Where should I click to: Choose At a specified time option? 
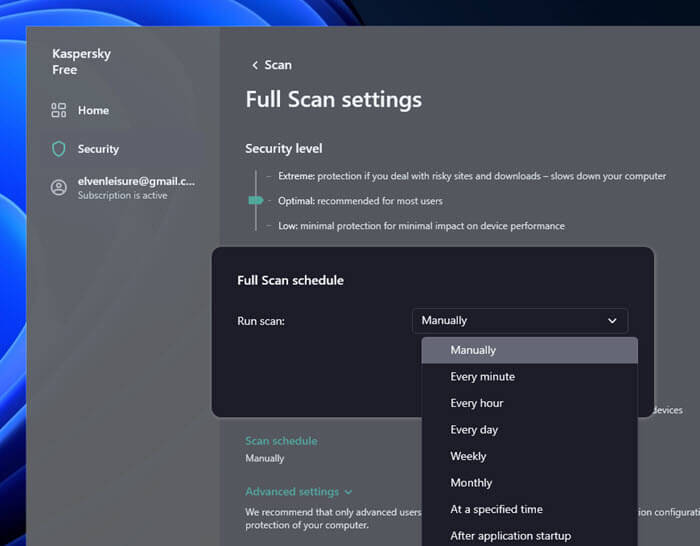(529, 509)
